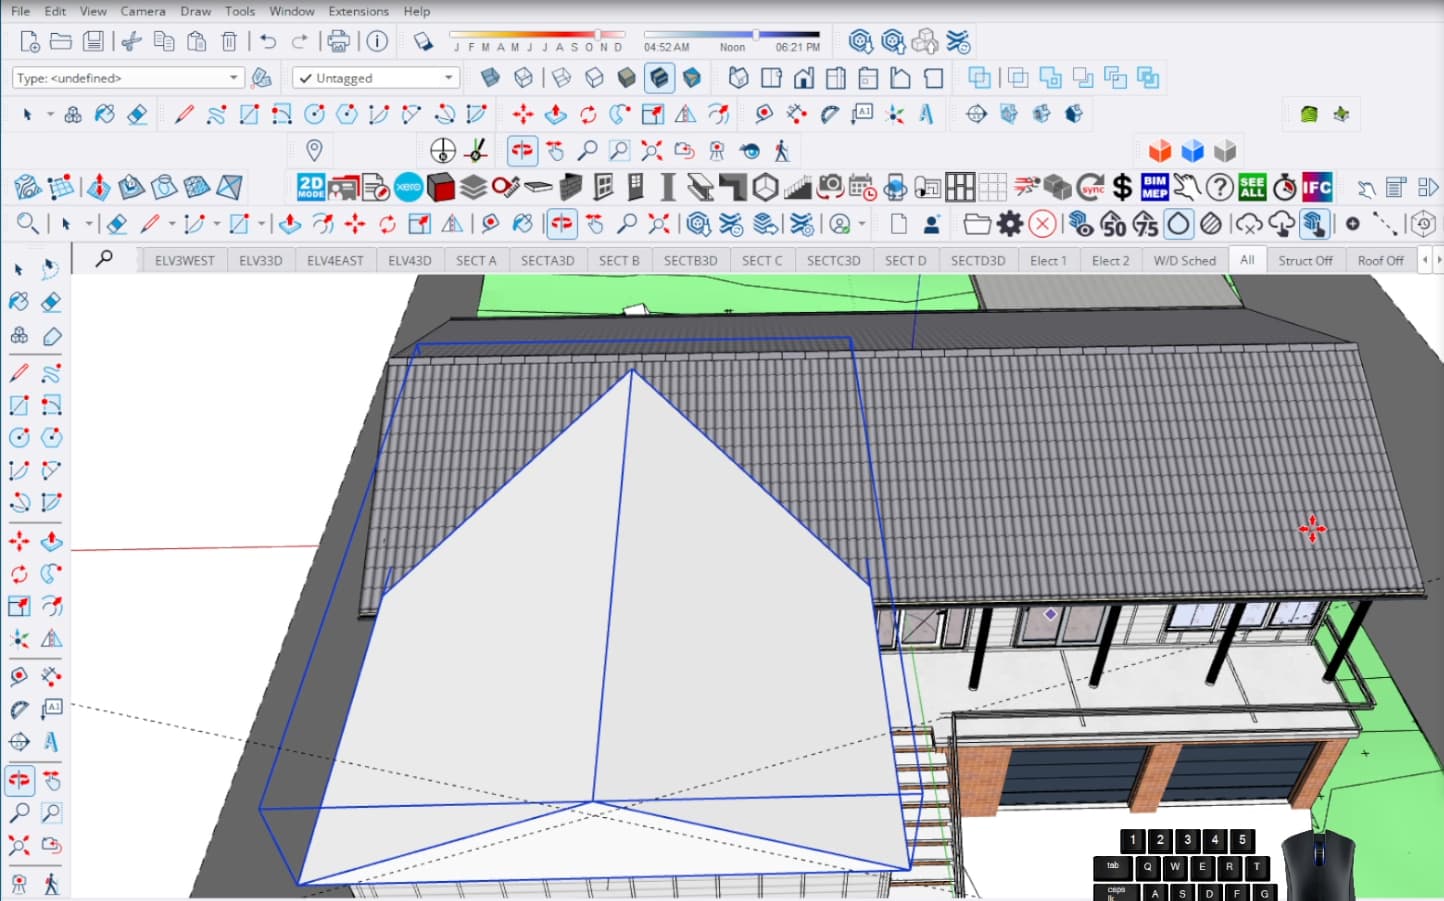Save the model with floppy icon

(x=93, y=41)
